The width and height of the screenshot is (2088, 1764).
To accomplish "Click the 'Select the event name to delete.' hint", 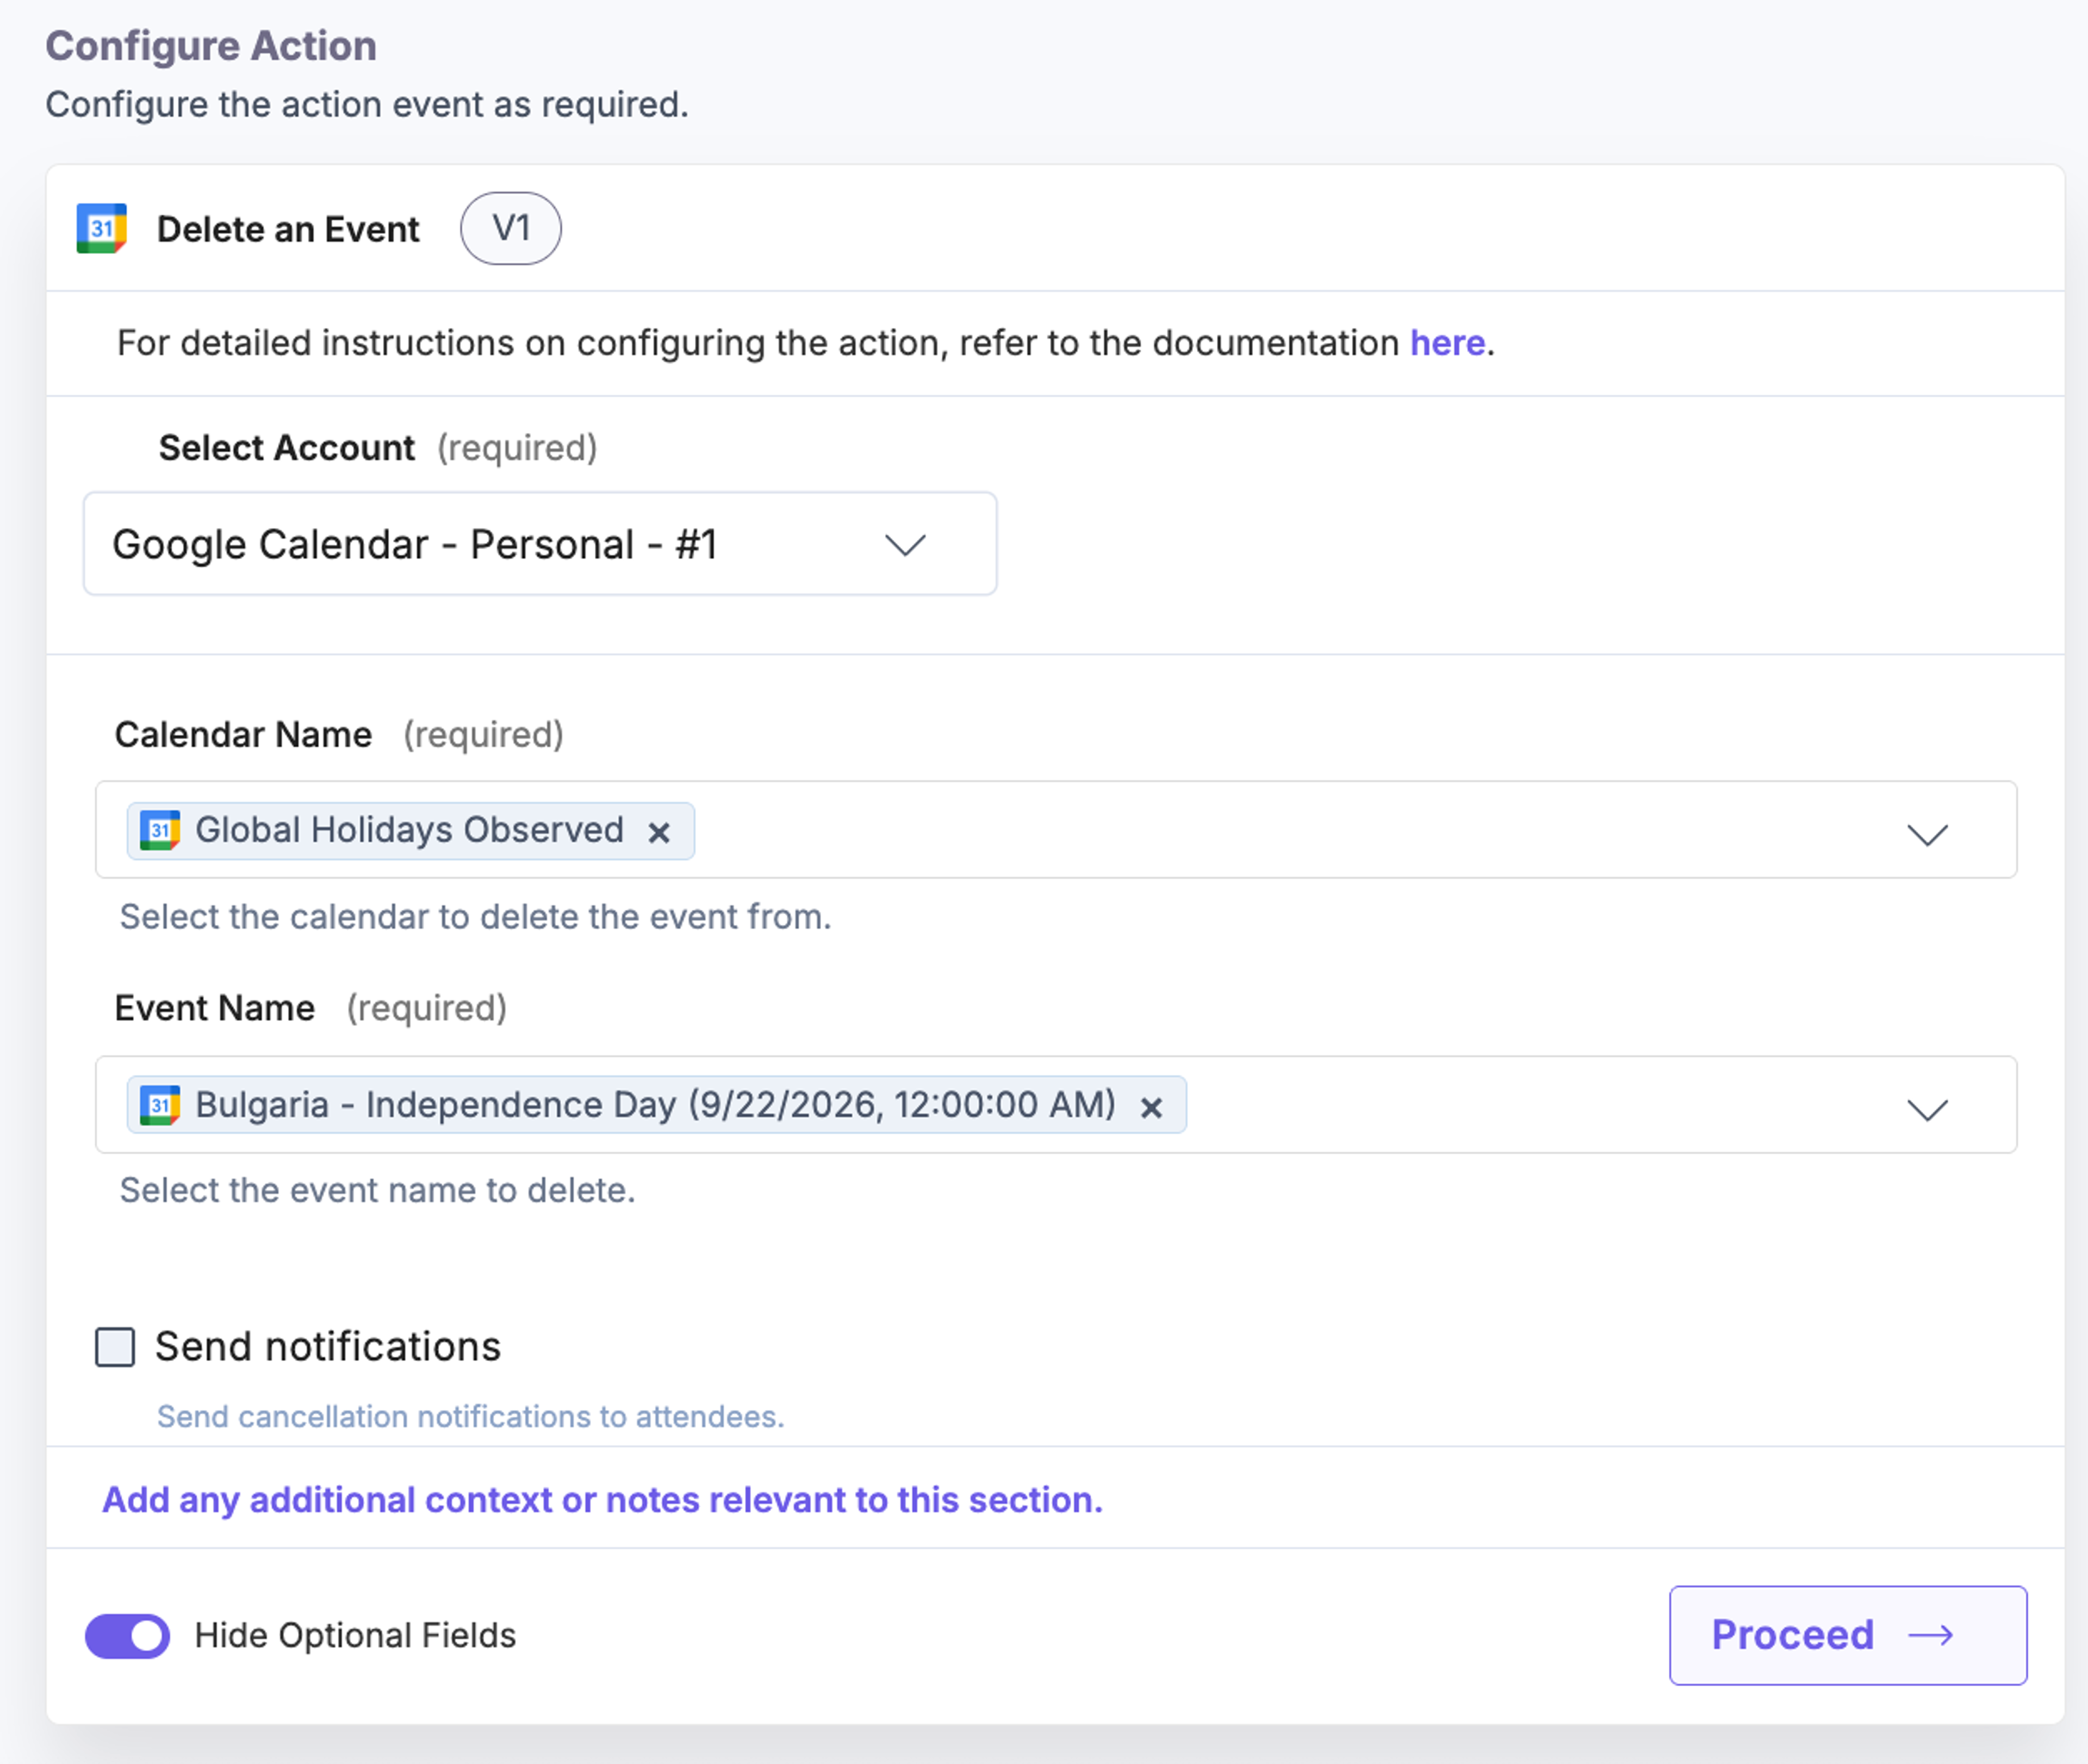I will (x=378, y=1190).
